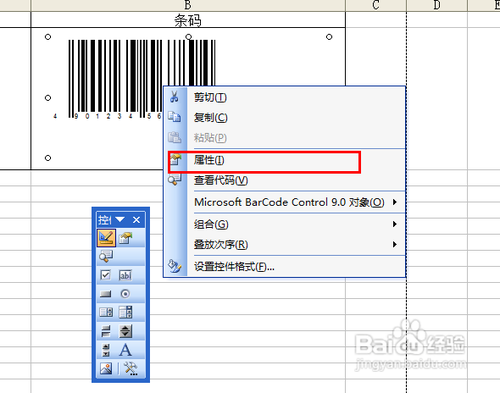500x393 pixels.
Task: Click the middle-left selection handle of the barcode
Action: (48, 98)
